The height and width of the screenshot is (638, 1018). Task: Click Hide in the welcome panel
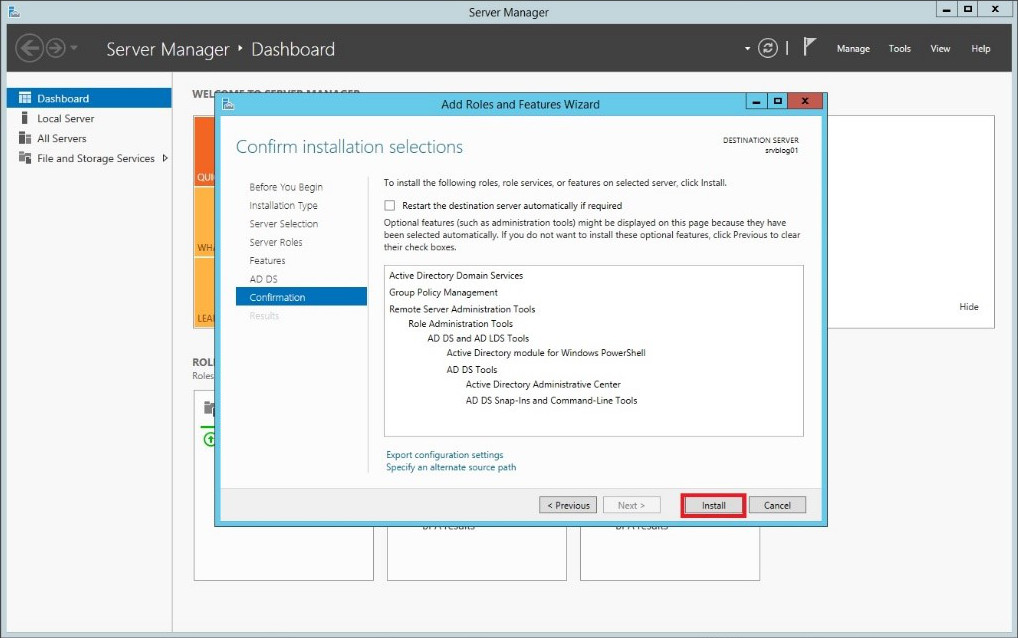pos(969,306)
